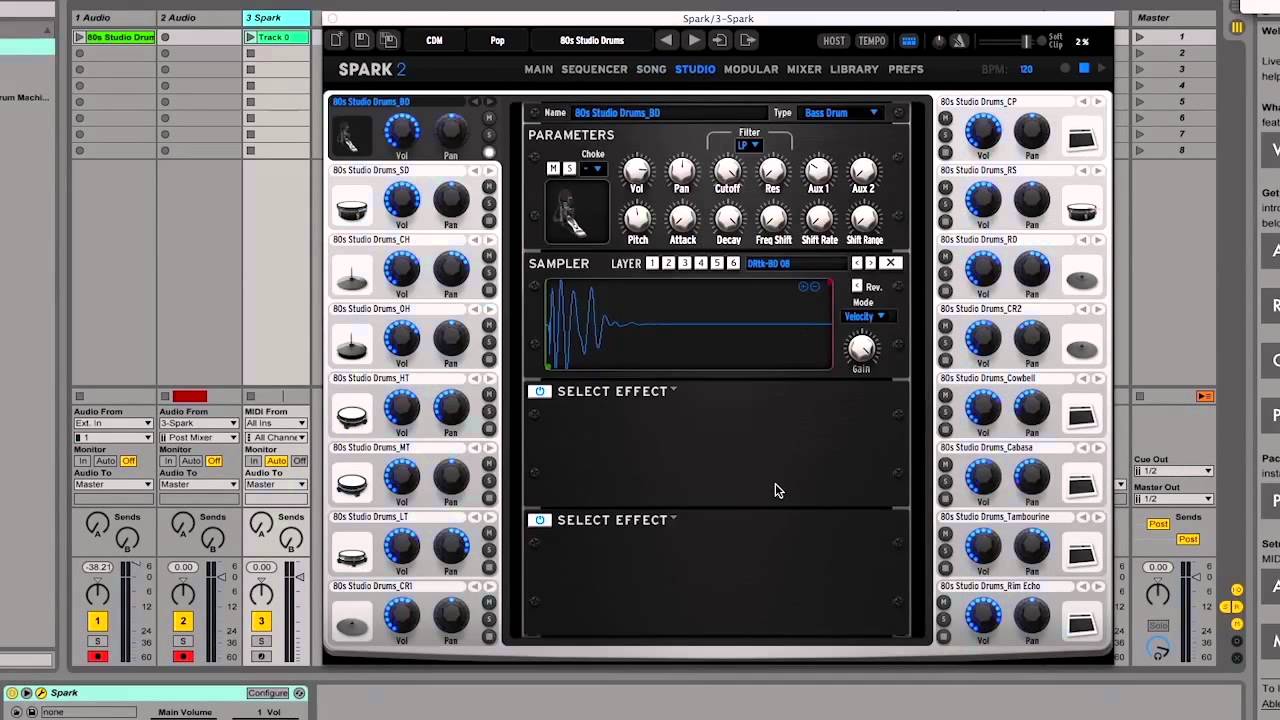The width and height of the screenshot is (1280, 720).
Task: Load previous sample with the < button
Action: [x=857, y=263]
